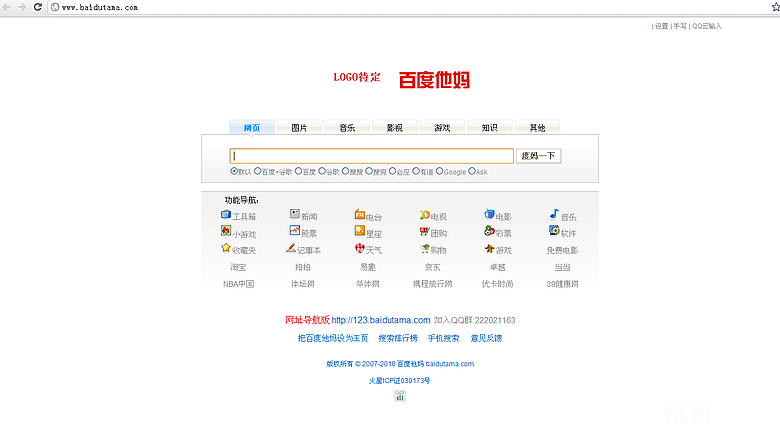The image size is (780, 439).
Task: Open the 当当 link
Action: (x=562, y=267)
